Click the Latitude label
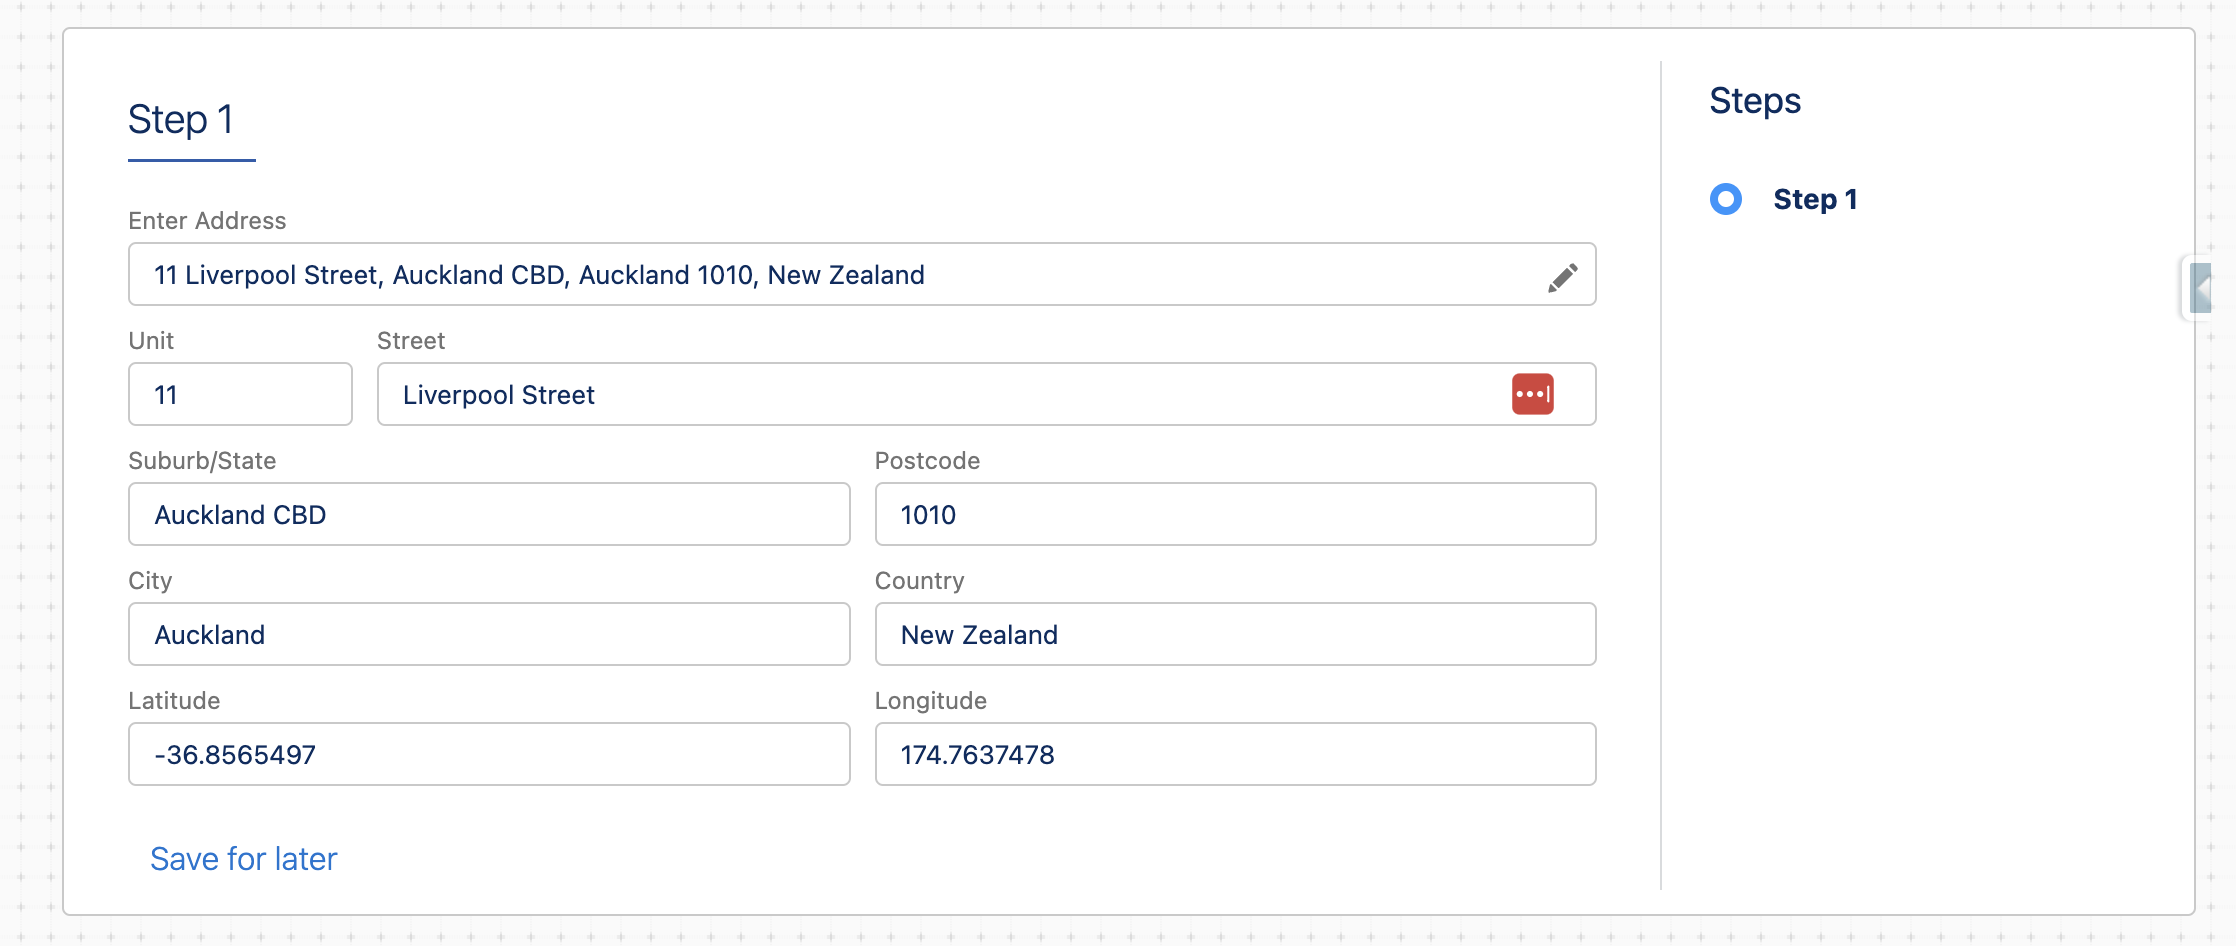 tap(174, 701)
